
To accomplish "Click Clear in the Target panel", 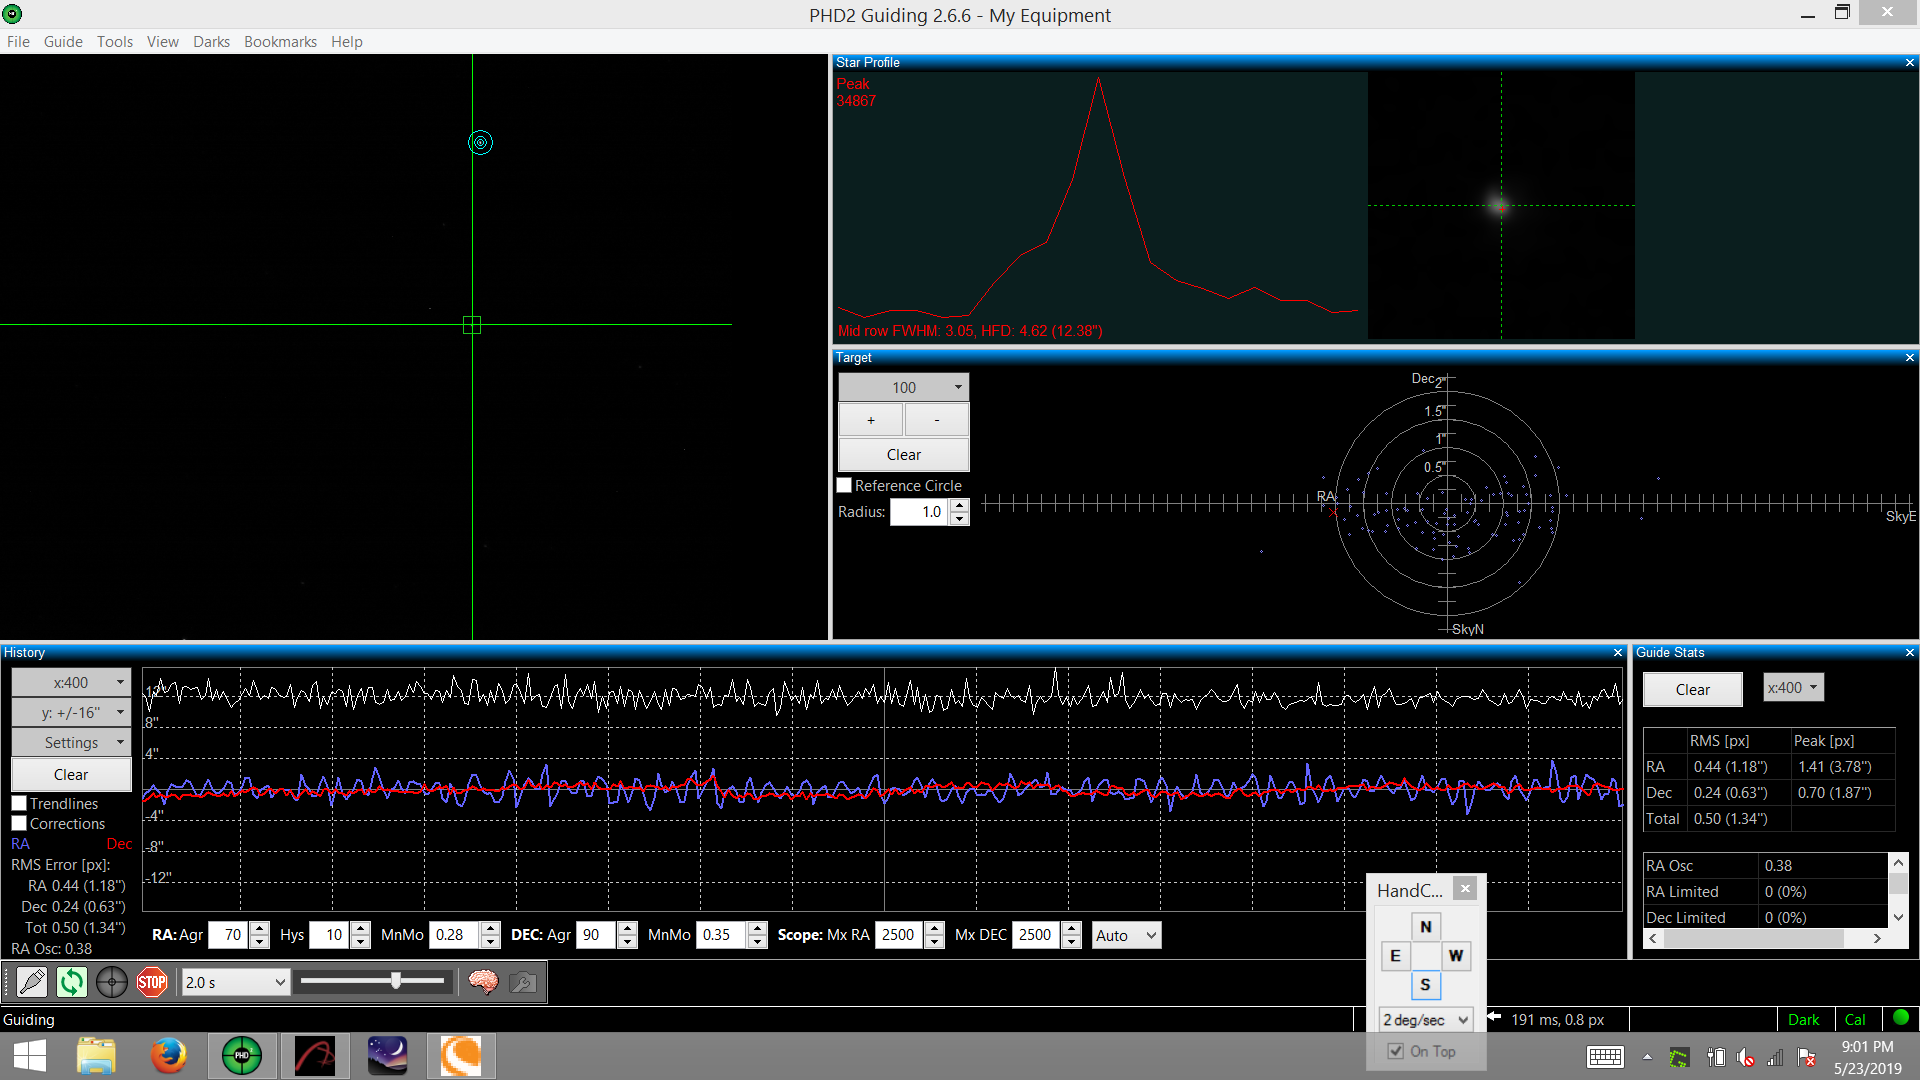I will coord(904,454).
